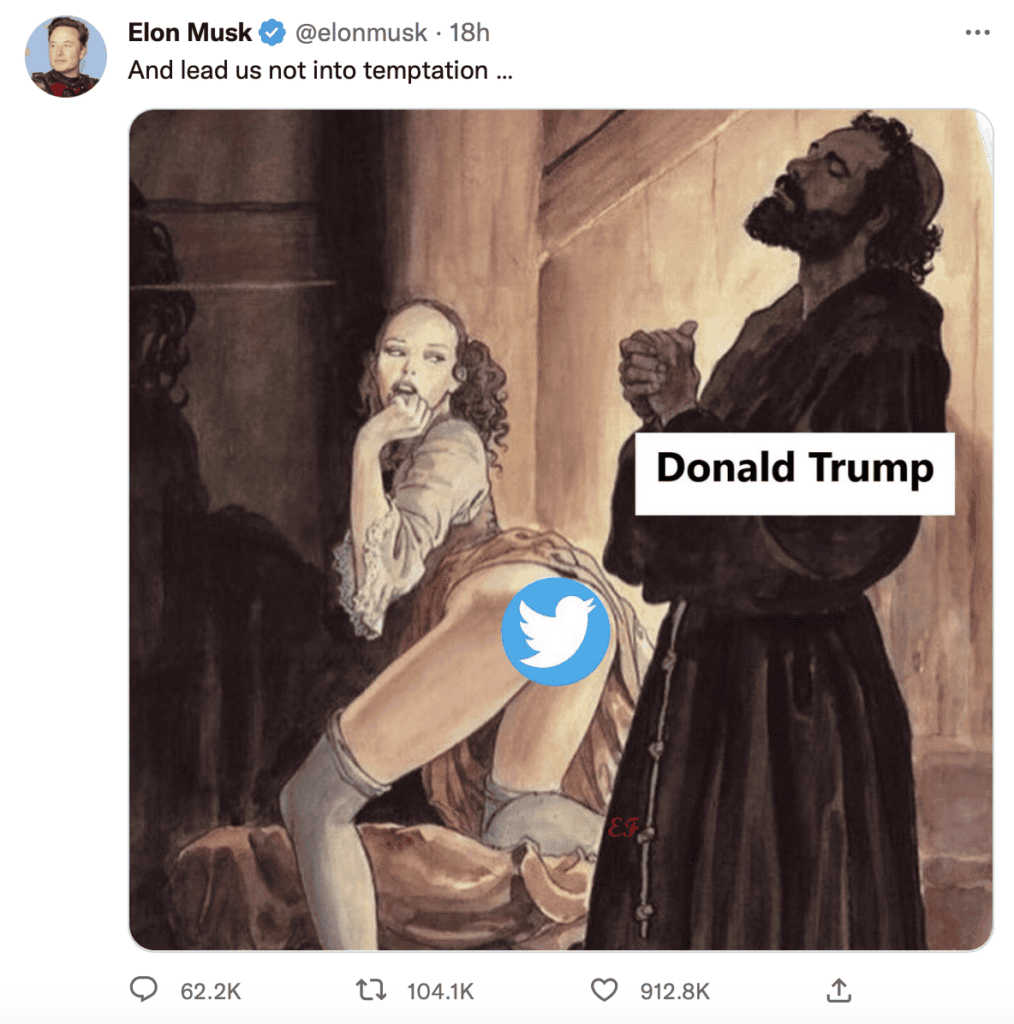Click the 62.2K reply count

tap(210, 991)
